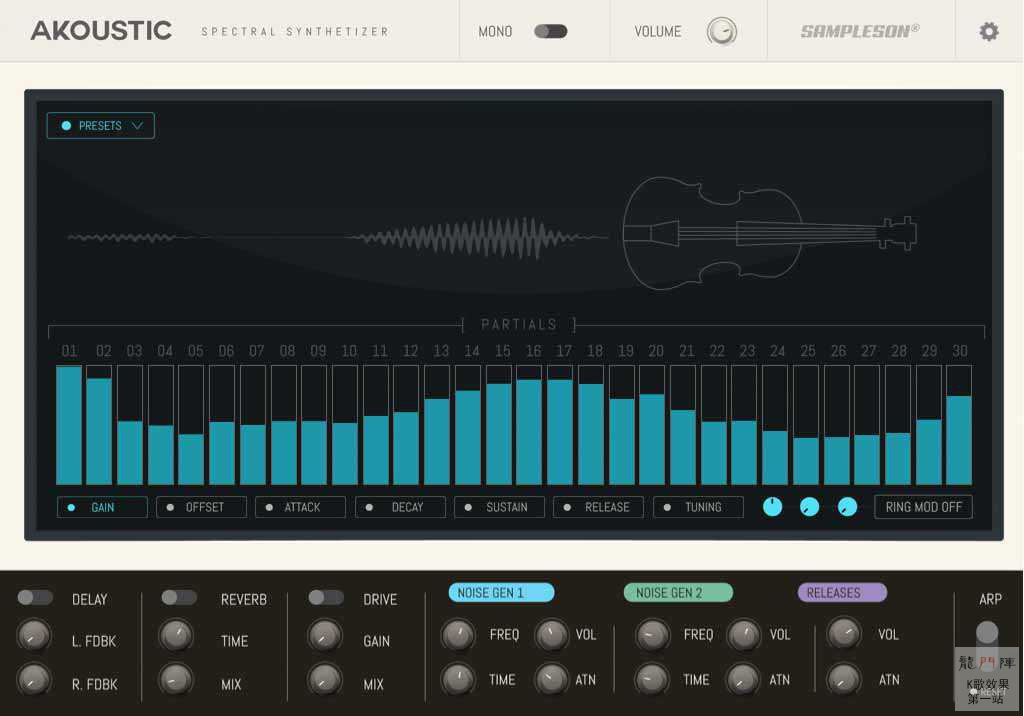1024x716 pixels.
Task: Click the master VOLUME knob
Action: [x=722, y=31]
